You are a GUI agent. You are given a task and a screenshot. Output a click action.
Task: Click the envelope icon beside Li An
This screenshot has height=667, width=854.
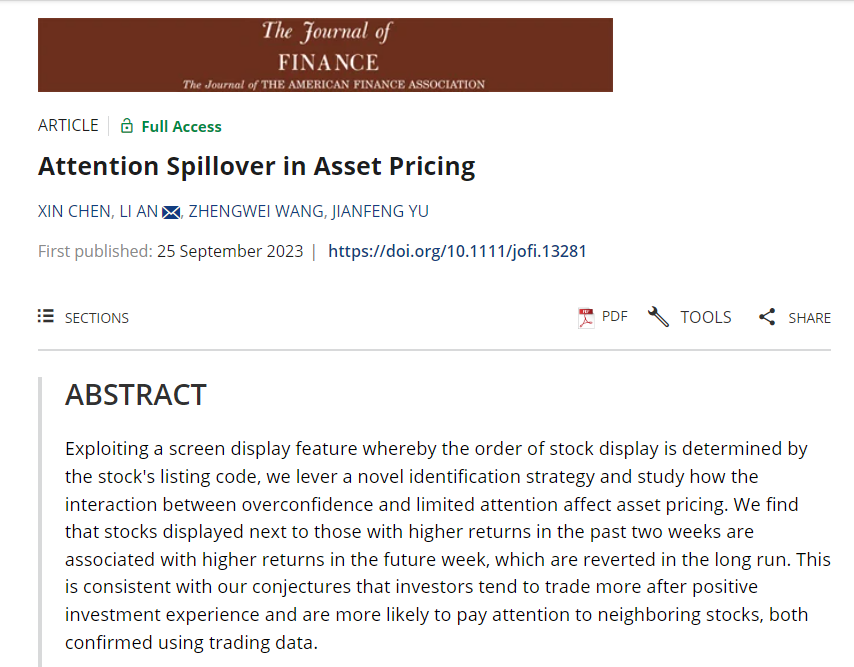pyautogui.click(x=171, y=211)
